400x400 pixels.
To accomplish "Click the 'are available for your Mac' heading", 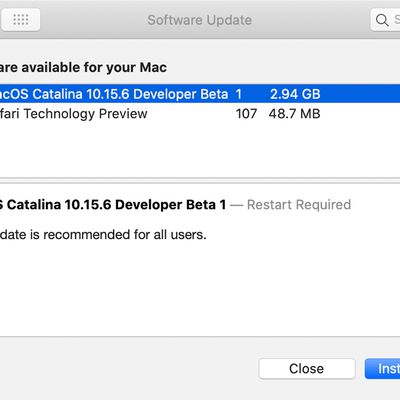I will (83, 68).
